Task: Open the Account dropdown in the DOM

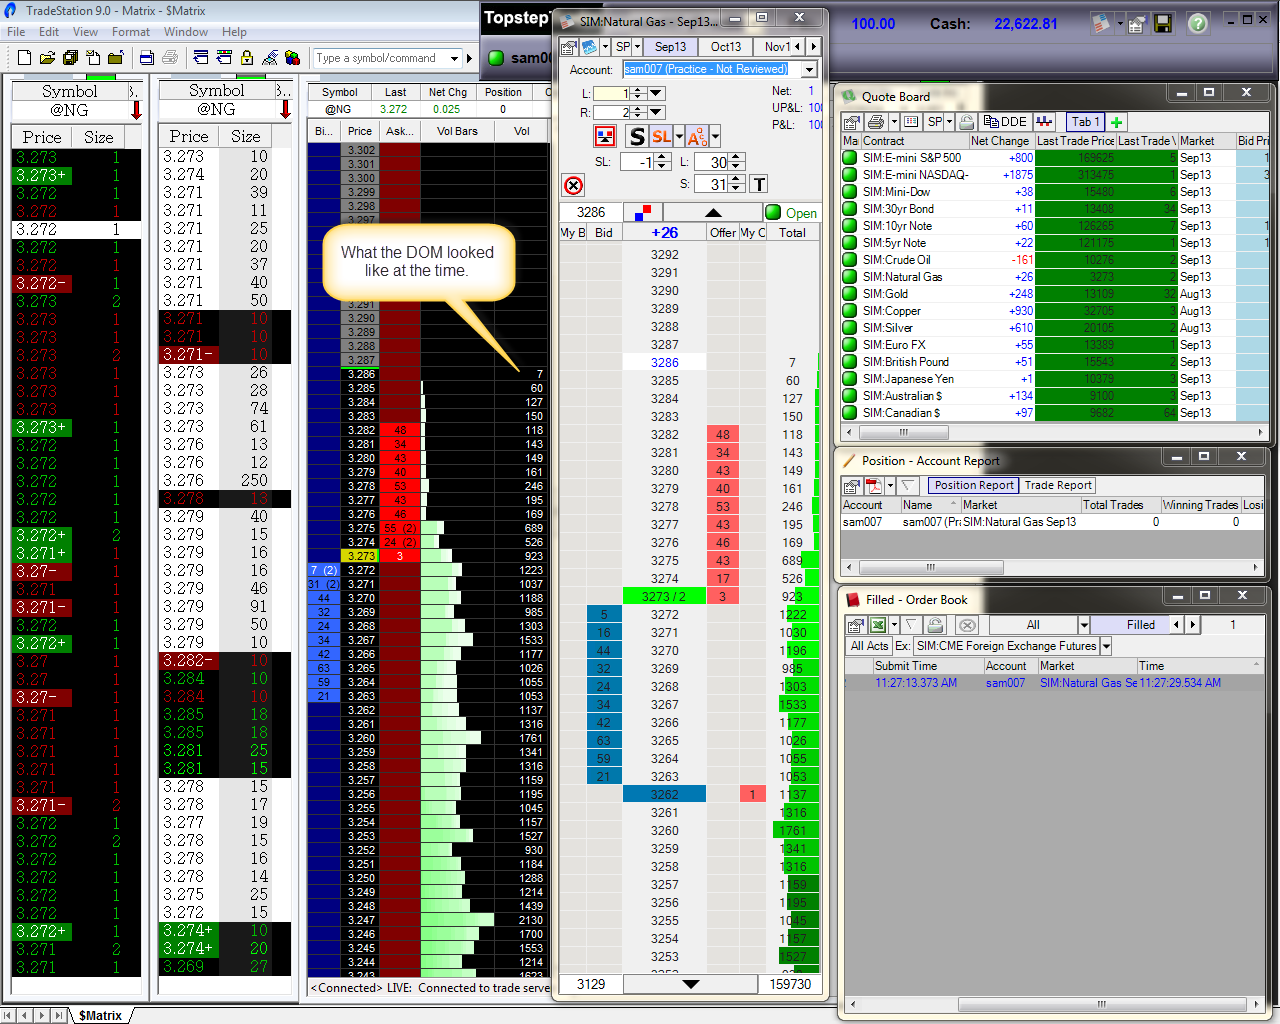Action: 808,69
